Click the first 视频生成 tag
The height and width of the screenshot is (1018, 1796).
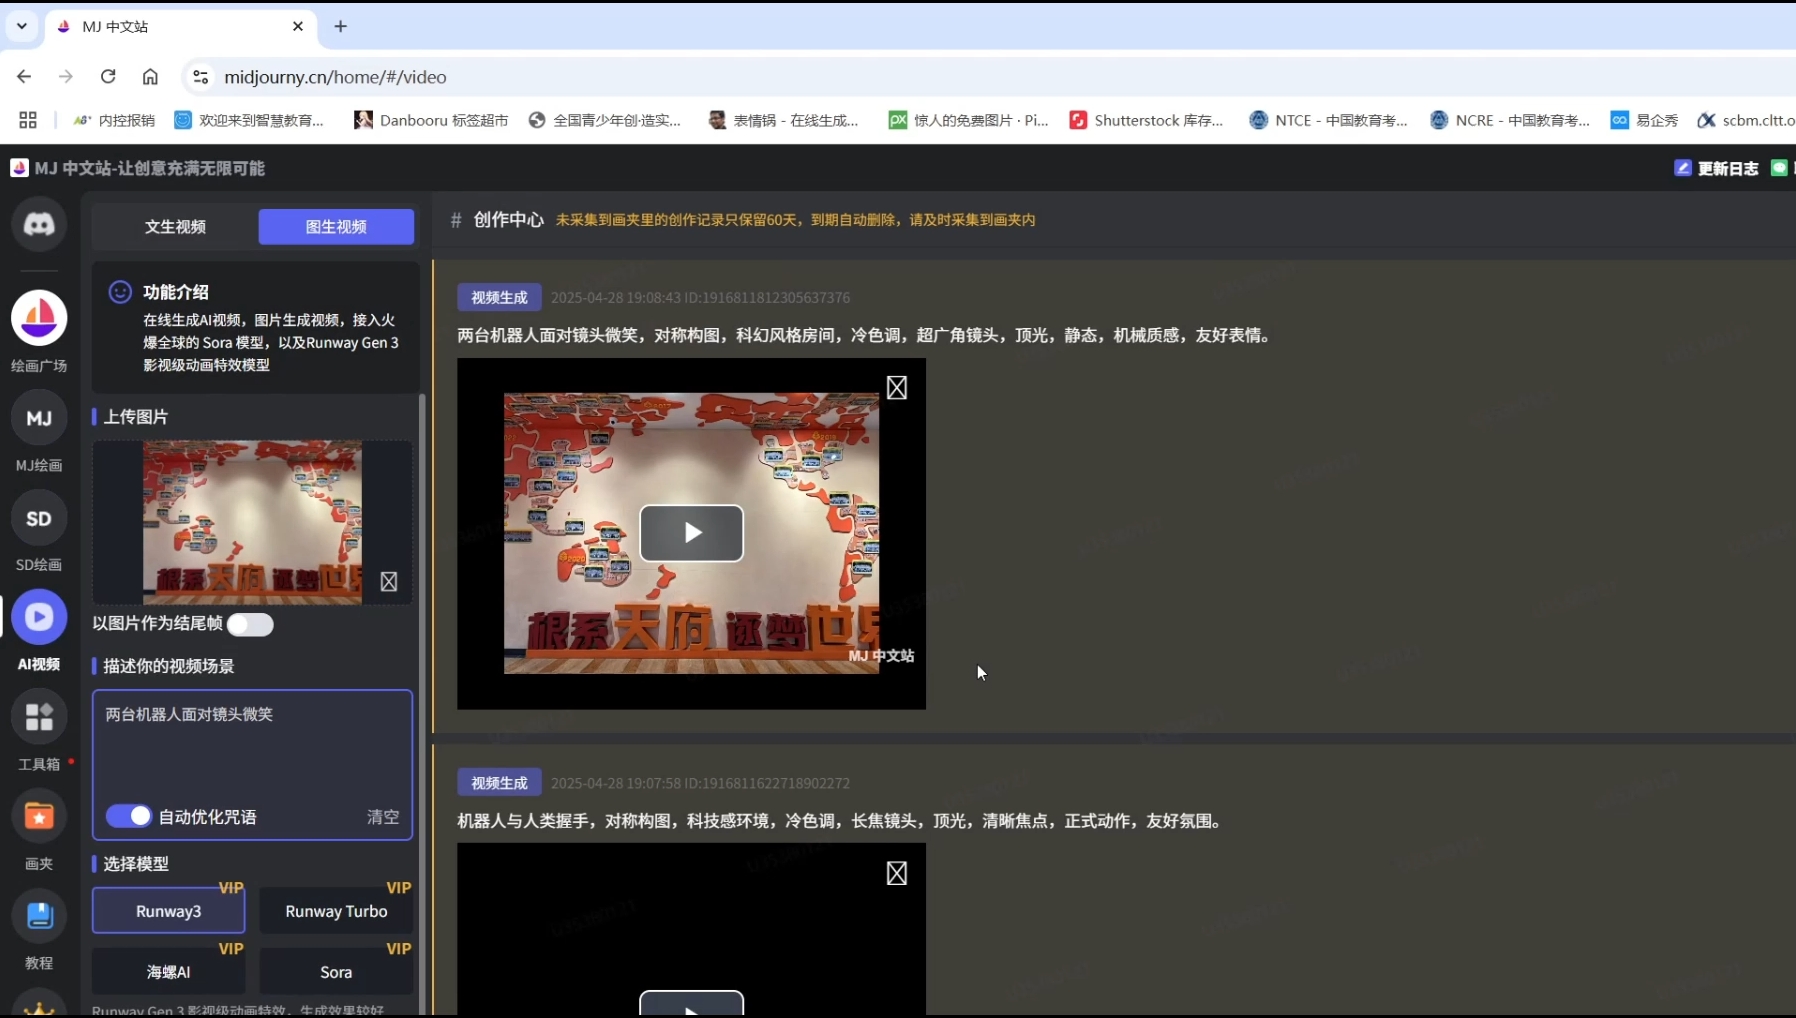(x=499, y=297)
